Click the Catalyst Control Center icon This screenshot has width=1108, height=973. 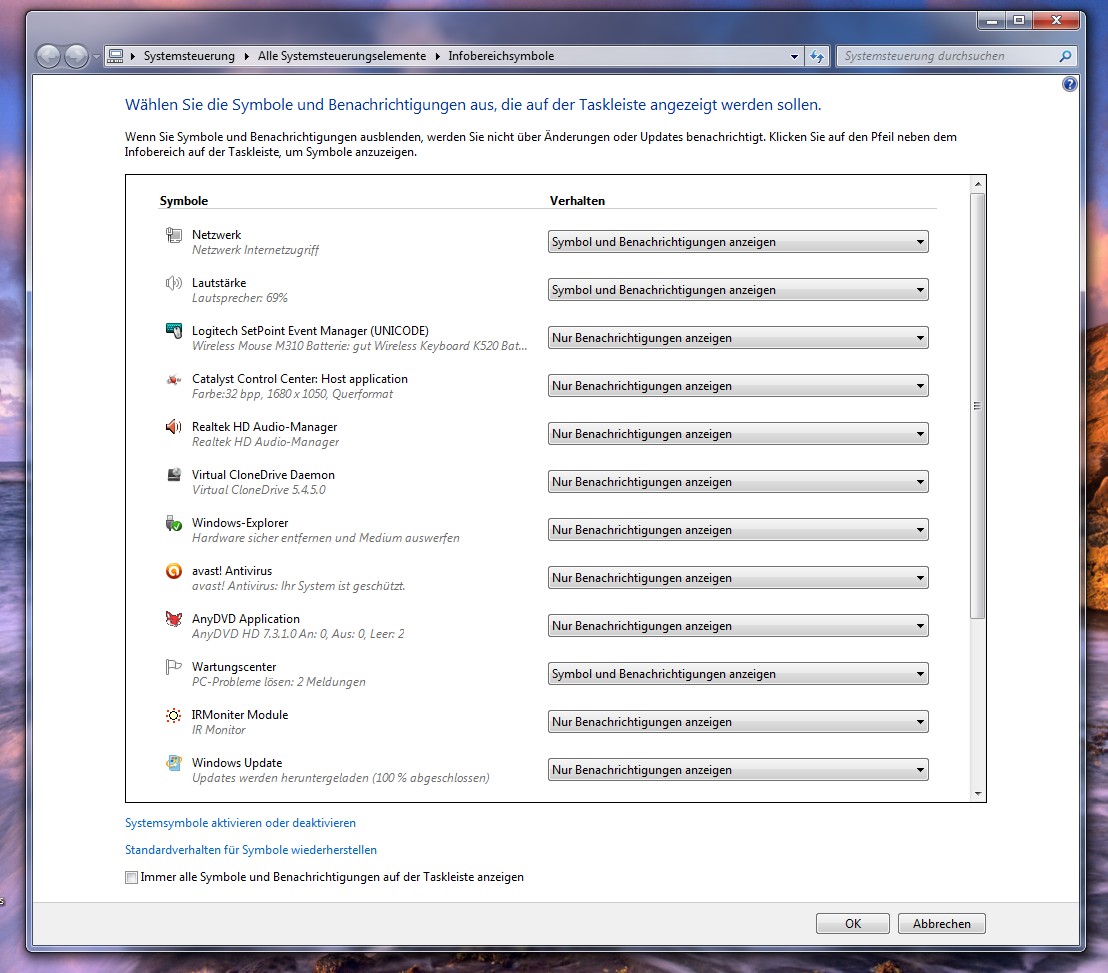tap(174, 379)
